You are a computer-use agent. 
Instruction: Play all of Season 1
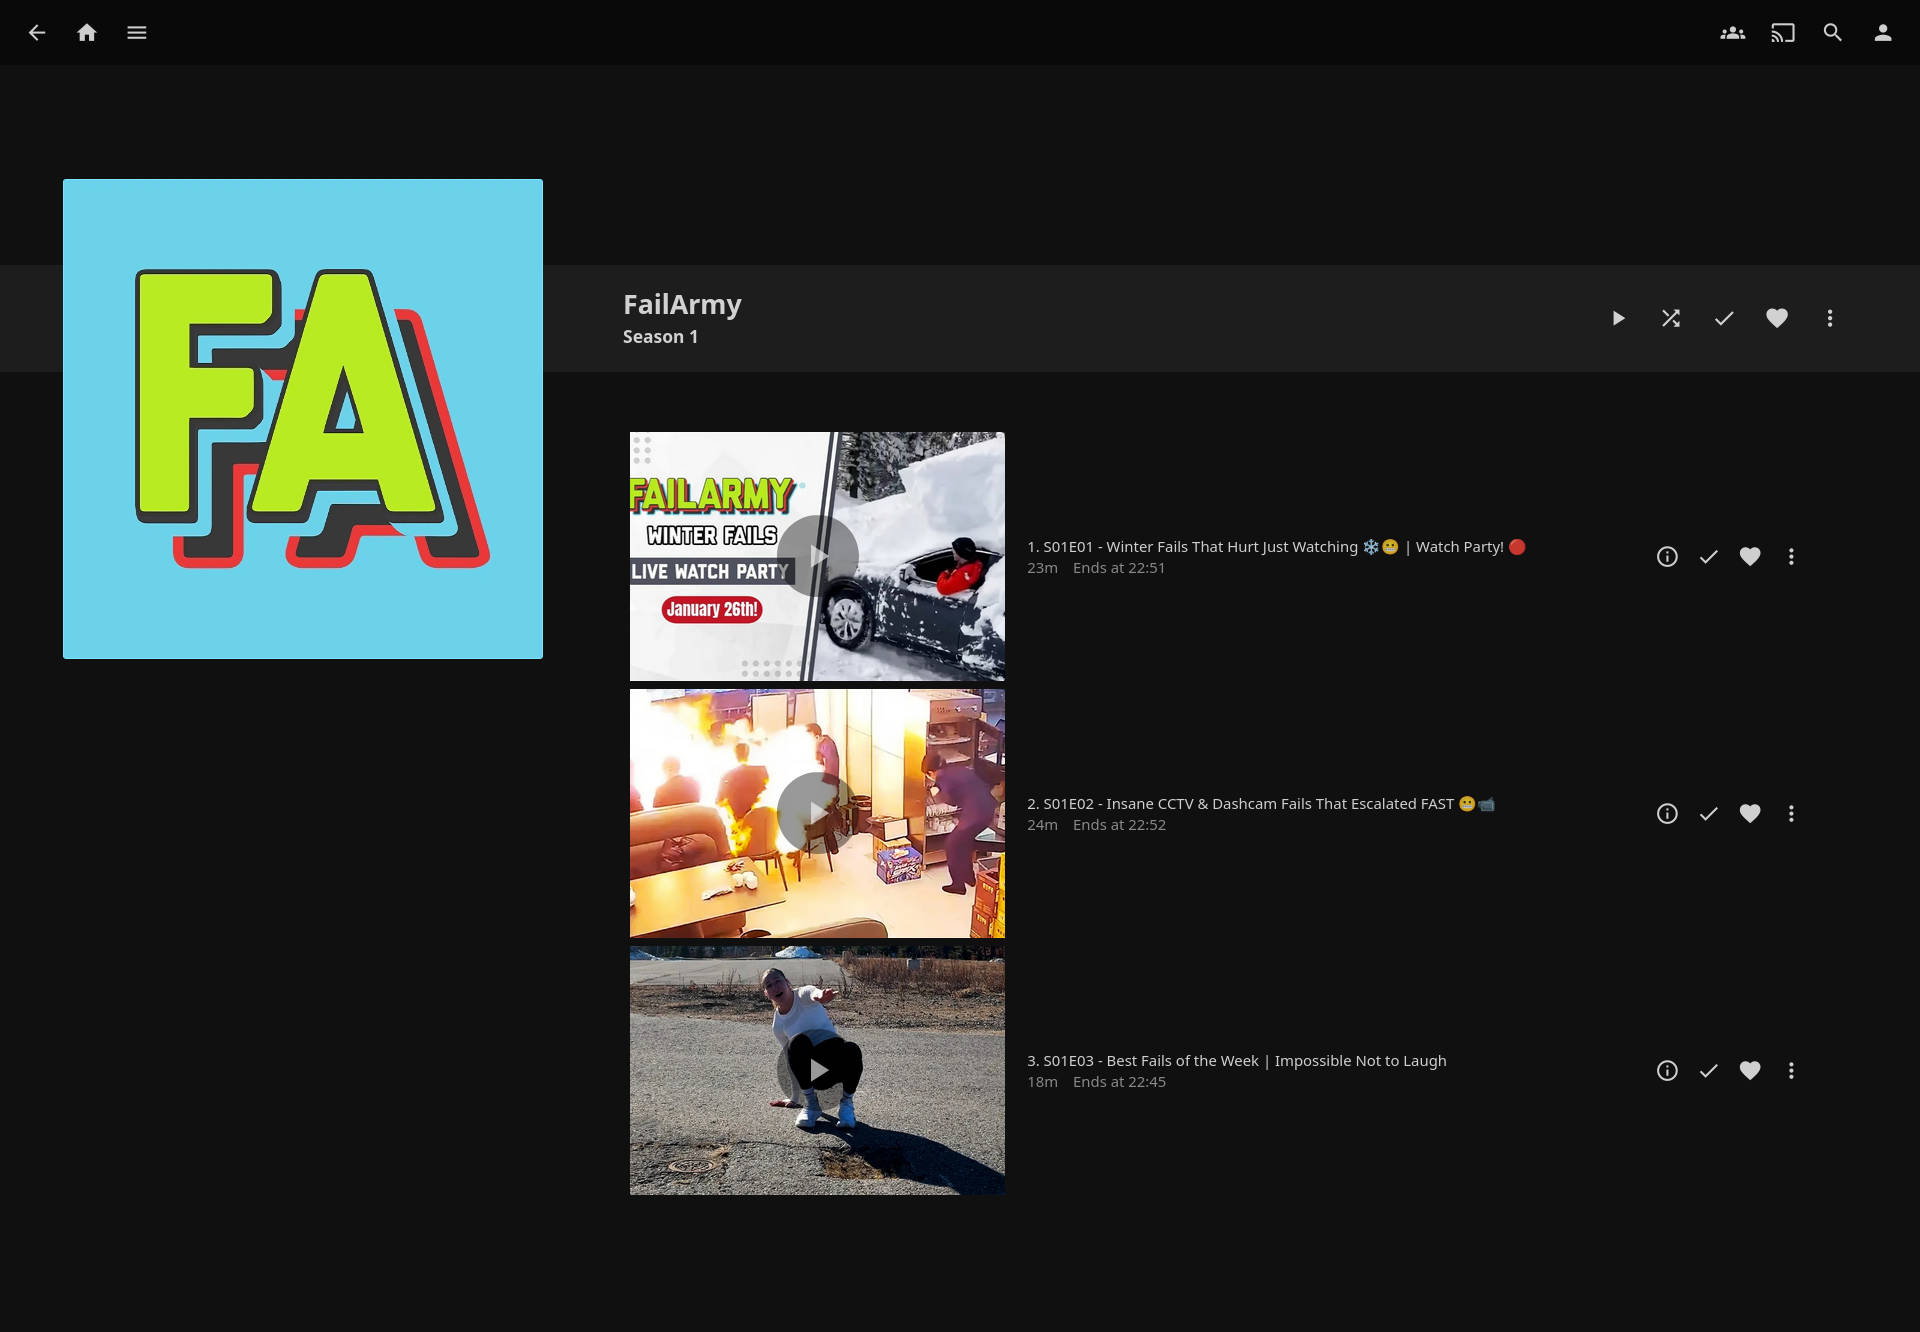click(1618, 318)
